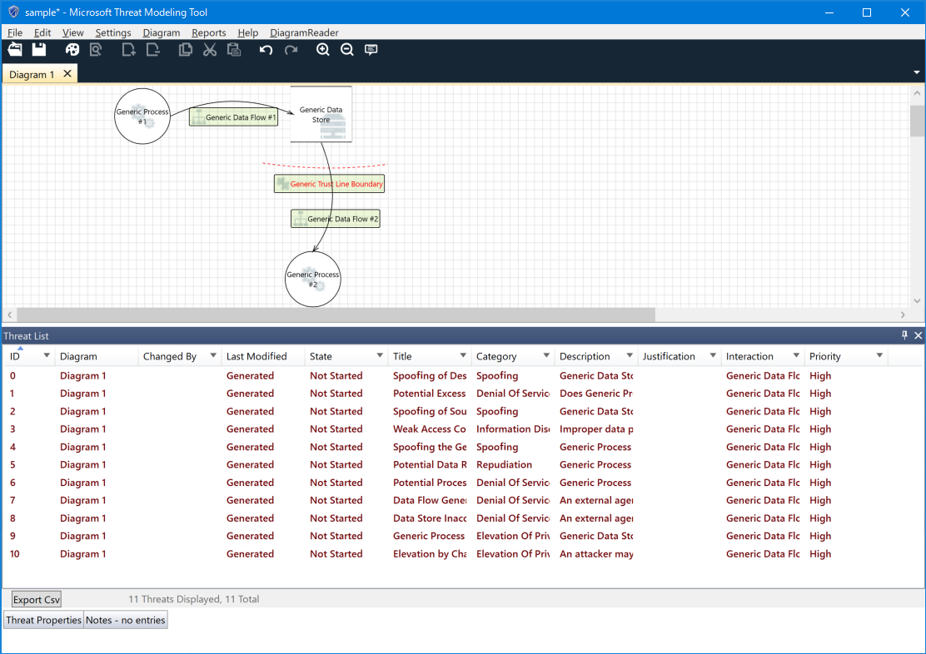Click the canvas scroll down arrow

click(x=917, y=301)
